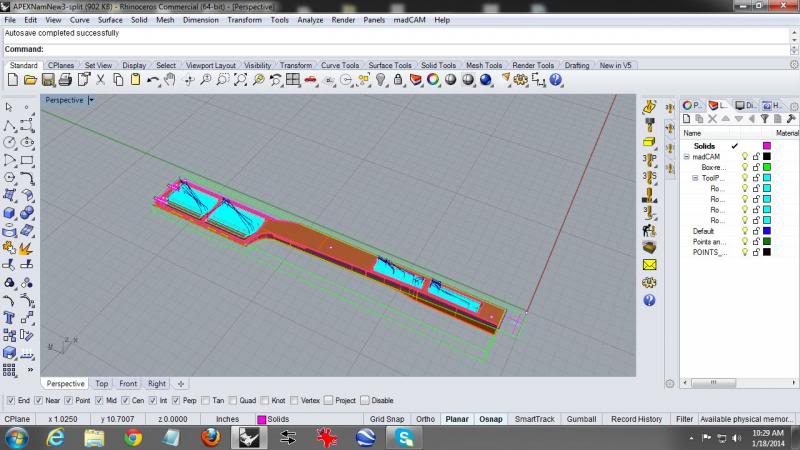The width and height of the screenshot is (800, 450).
Task: Switch to the Curve Tools toolbar tab
Action: coord(340,65)
